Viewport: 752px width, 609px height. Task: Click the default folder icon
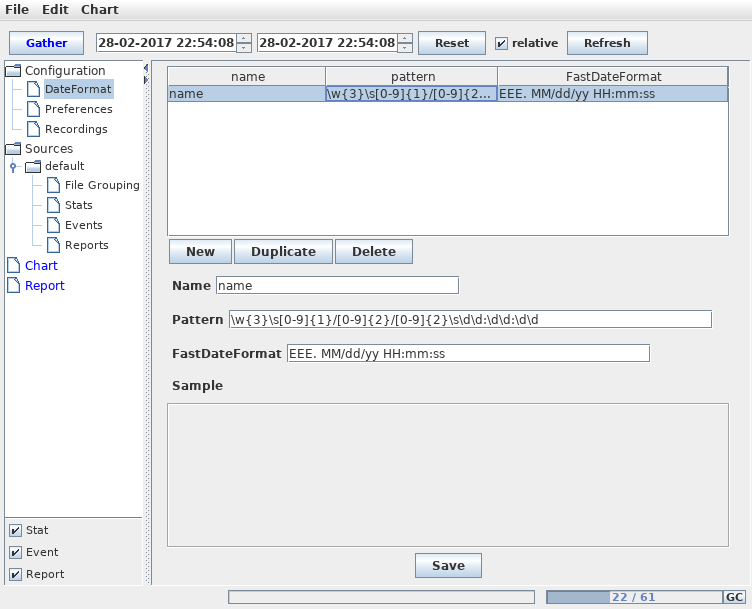[33, 166]
